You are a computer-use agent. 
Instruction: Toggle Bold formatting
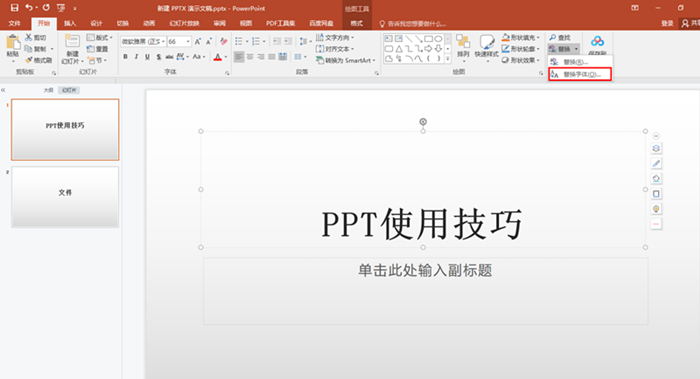(125, 57)
